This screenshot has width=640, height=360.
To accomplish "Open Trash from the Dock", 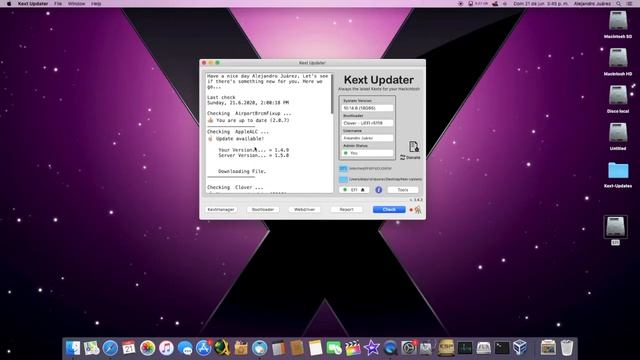I will [567, 348].
